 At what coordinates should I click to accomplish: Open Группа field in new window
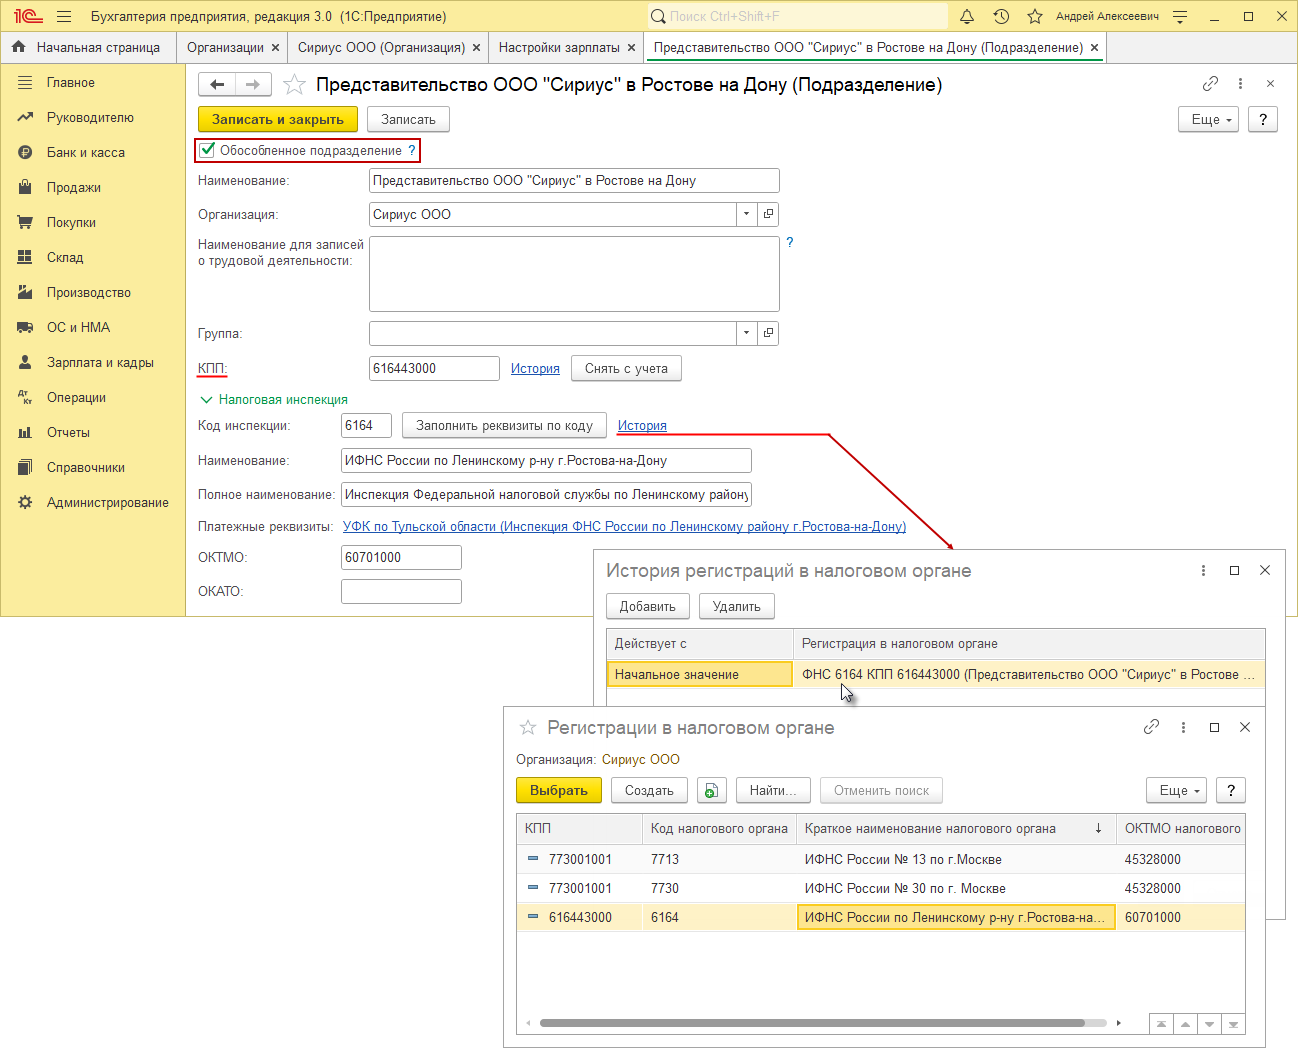tap(768, 333)
